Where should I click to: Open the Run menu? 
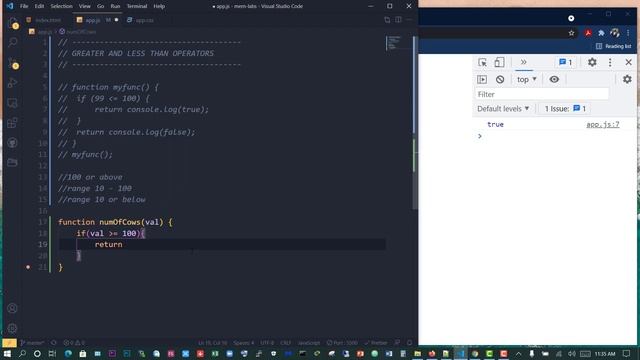point(116,6)
